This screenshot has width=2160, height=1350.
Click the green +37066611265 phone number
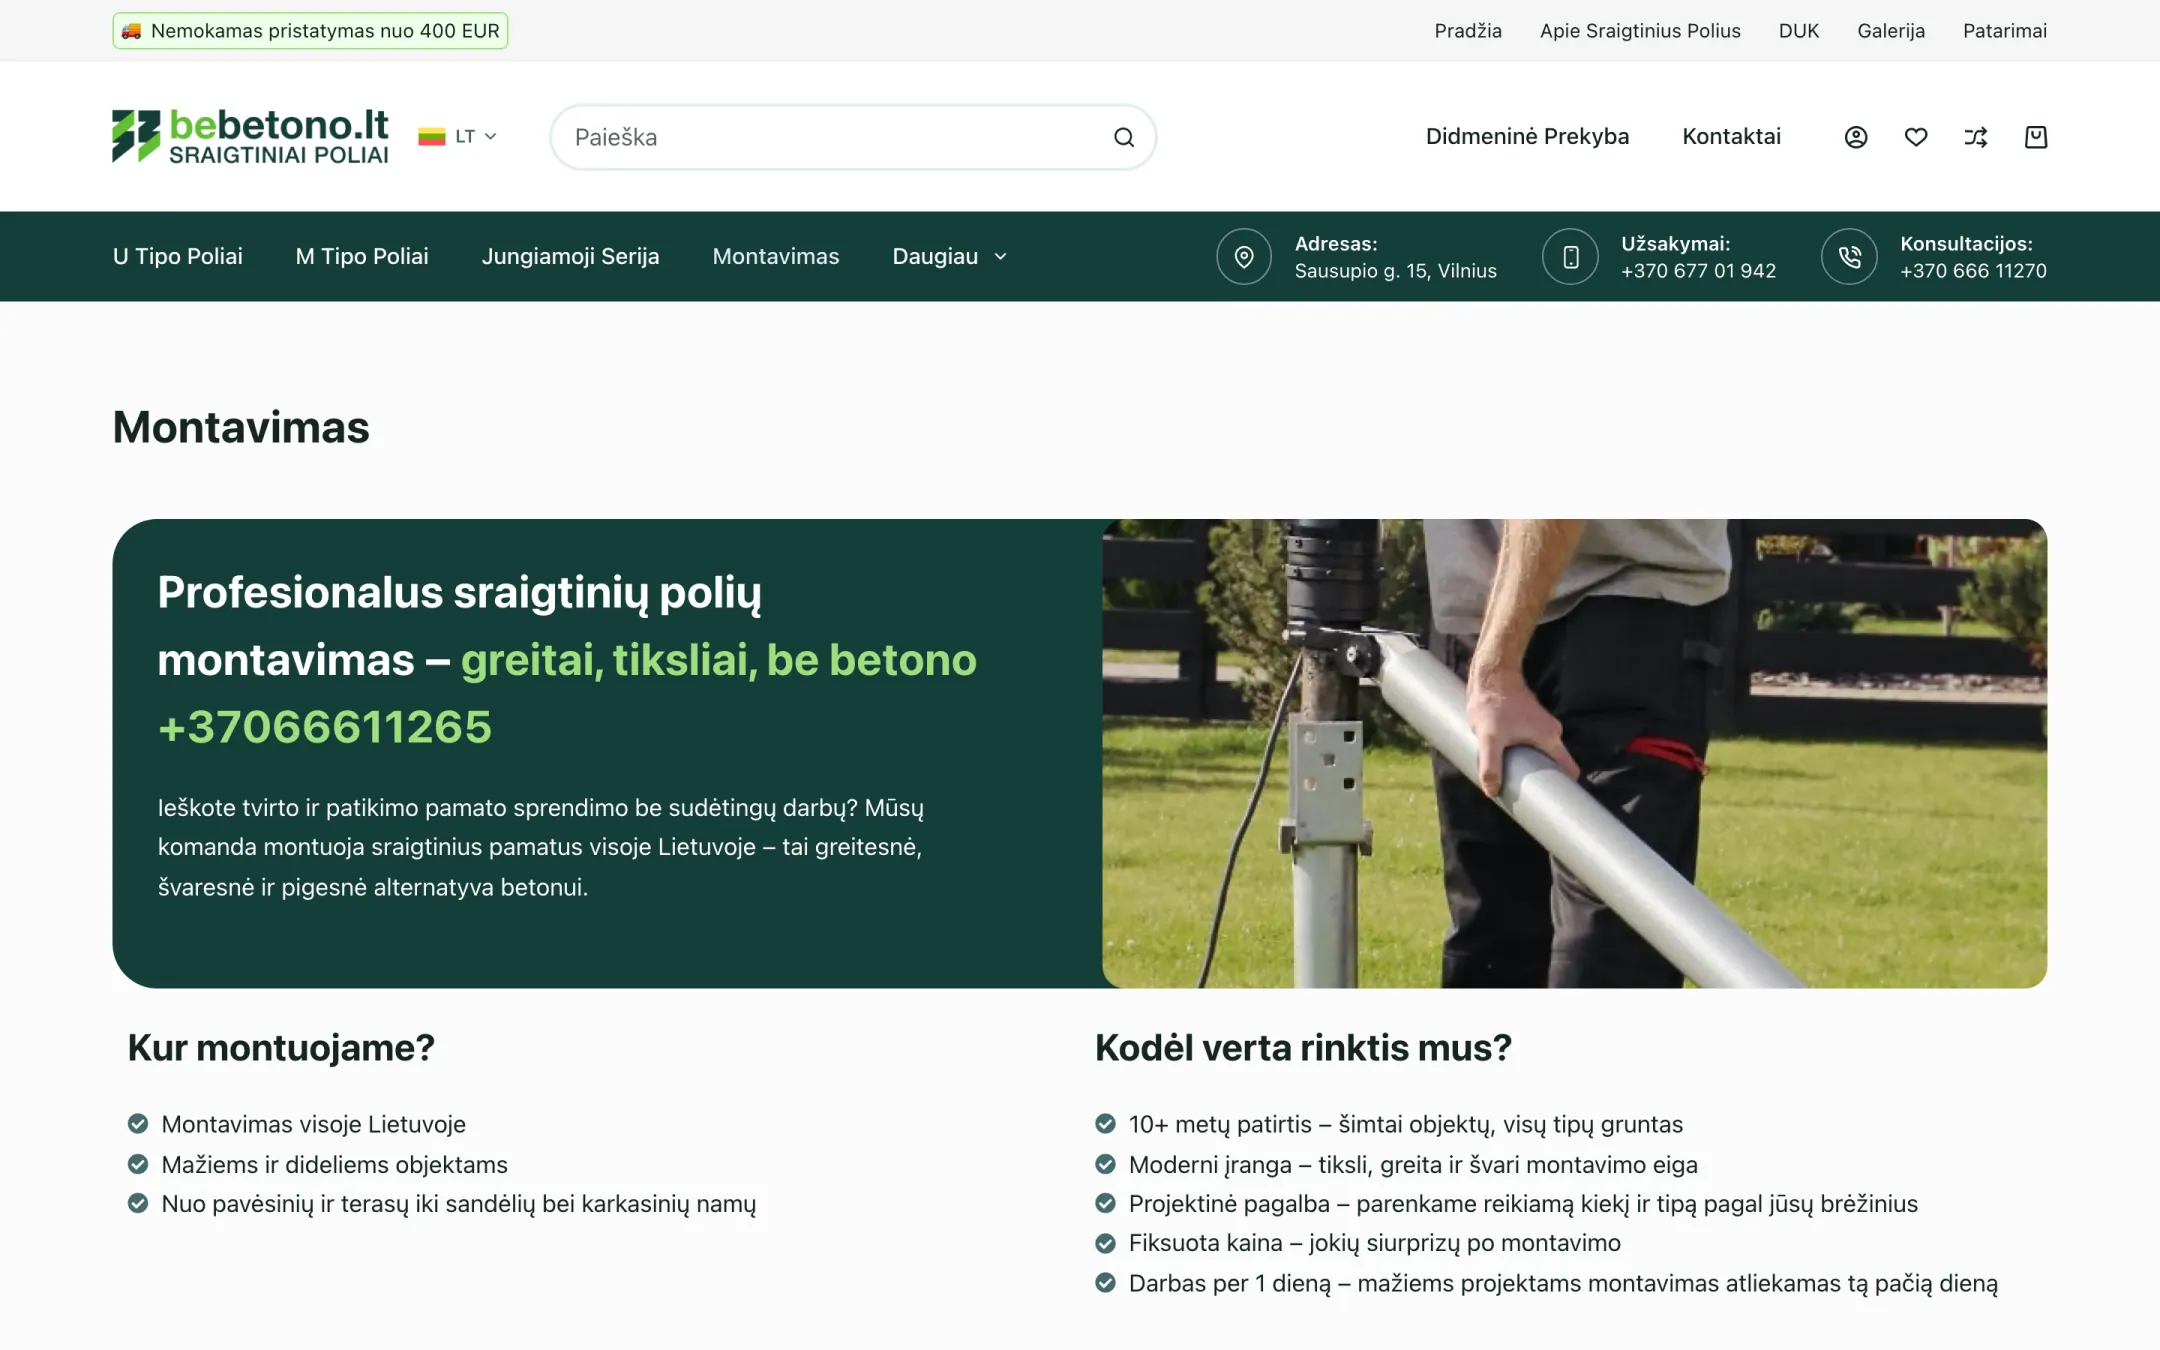coord(325,727)
